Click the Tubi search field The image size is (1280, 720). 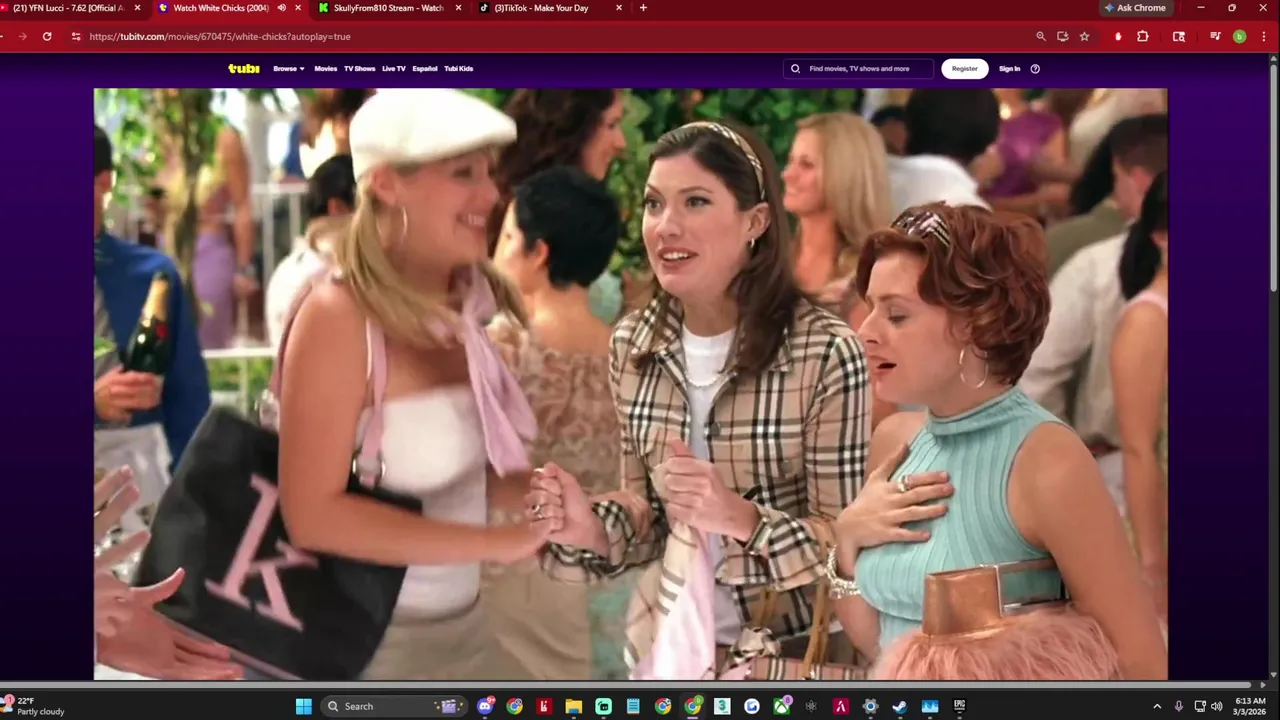pyautogui.click(x=858, y=69)
